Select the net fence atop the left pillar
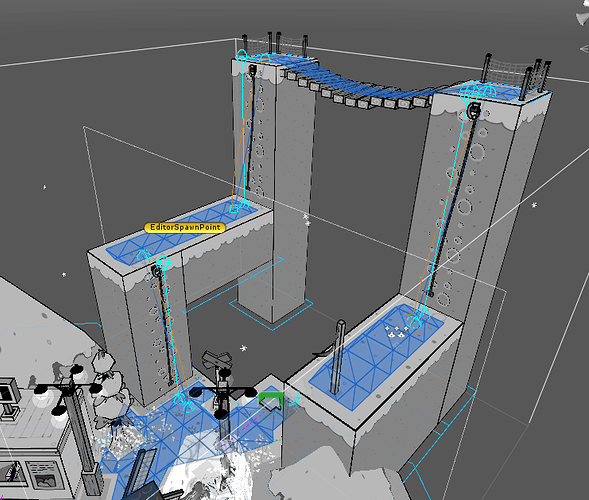589x500 pixels. pos(275,43)
